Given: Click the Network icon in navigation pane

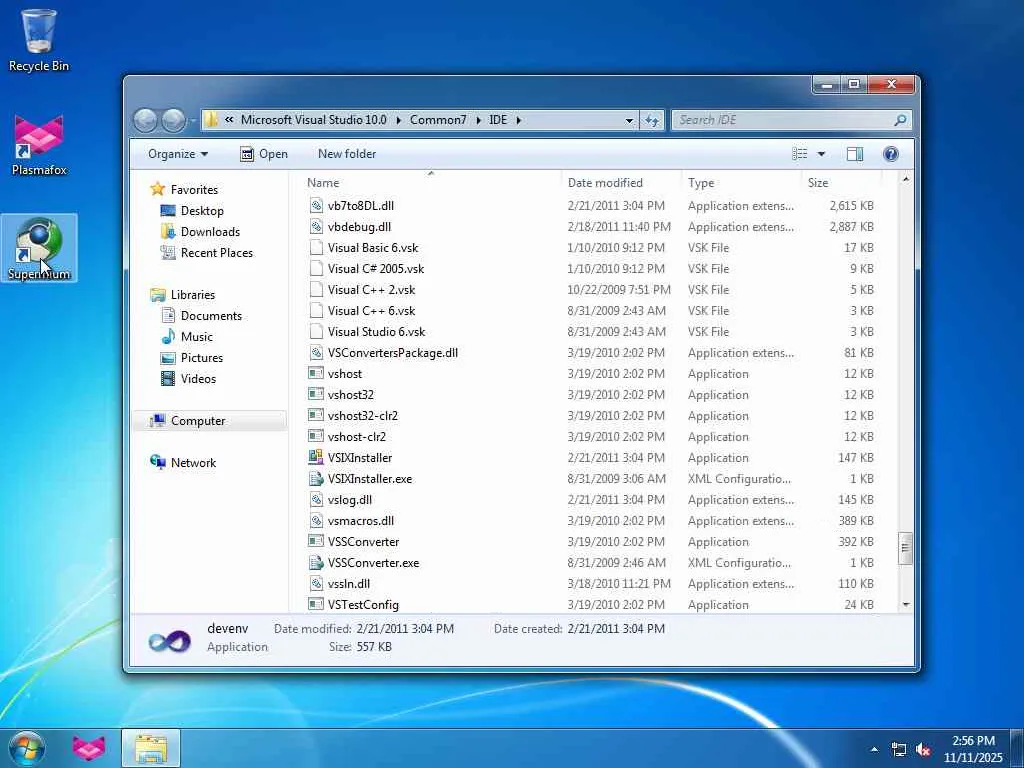Looking at the screenshot, I should 157,462.
